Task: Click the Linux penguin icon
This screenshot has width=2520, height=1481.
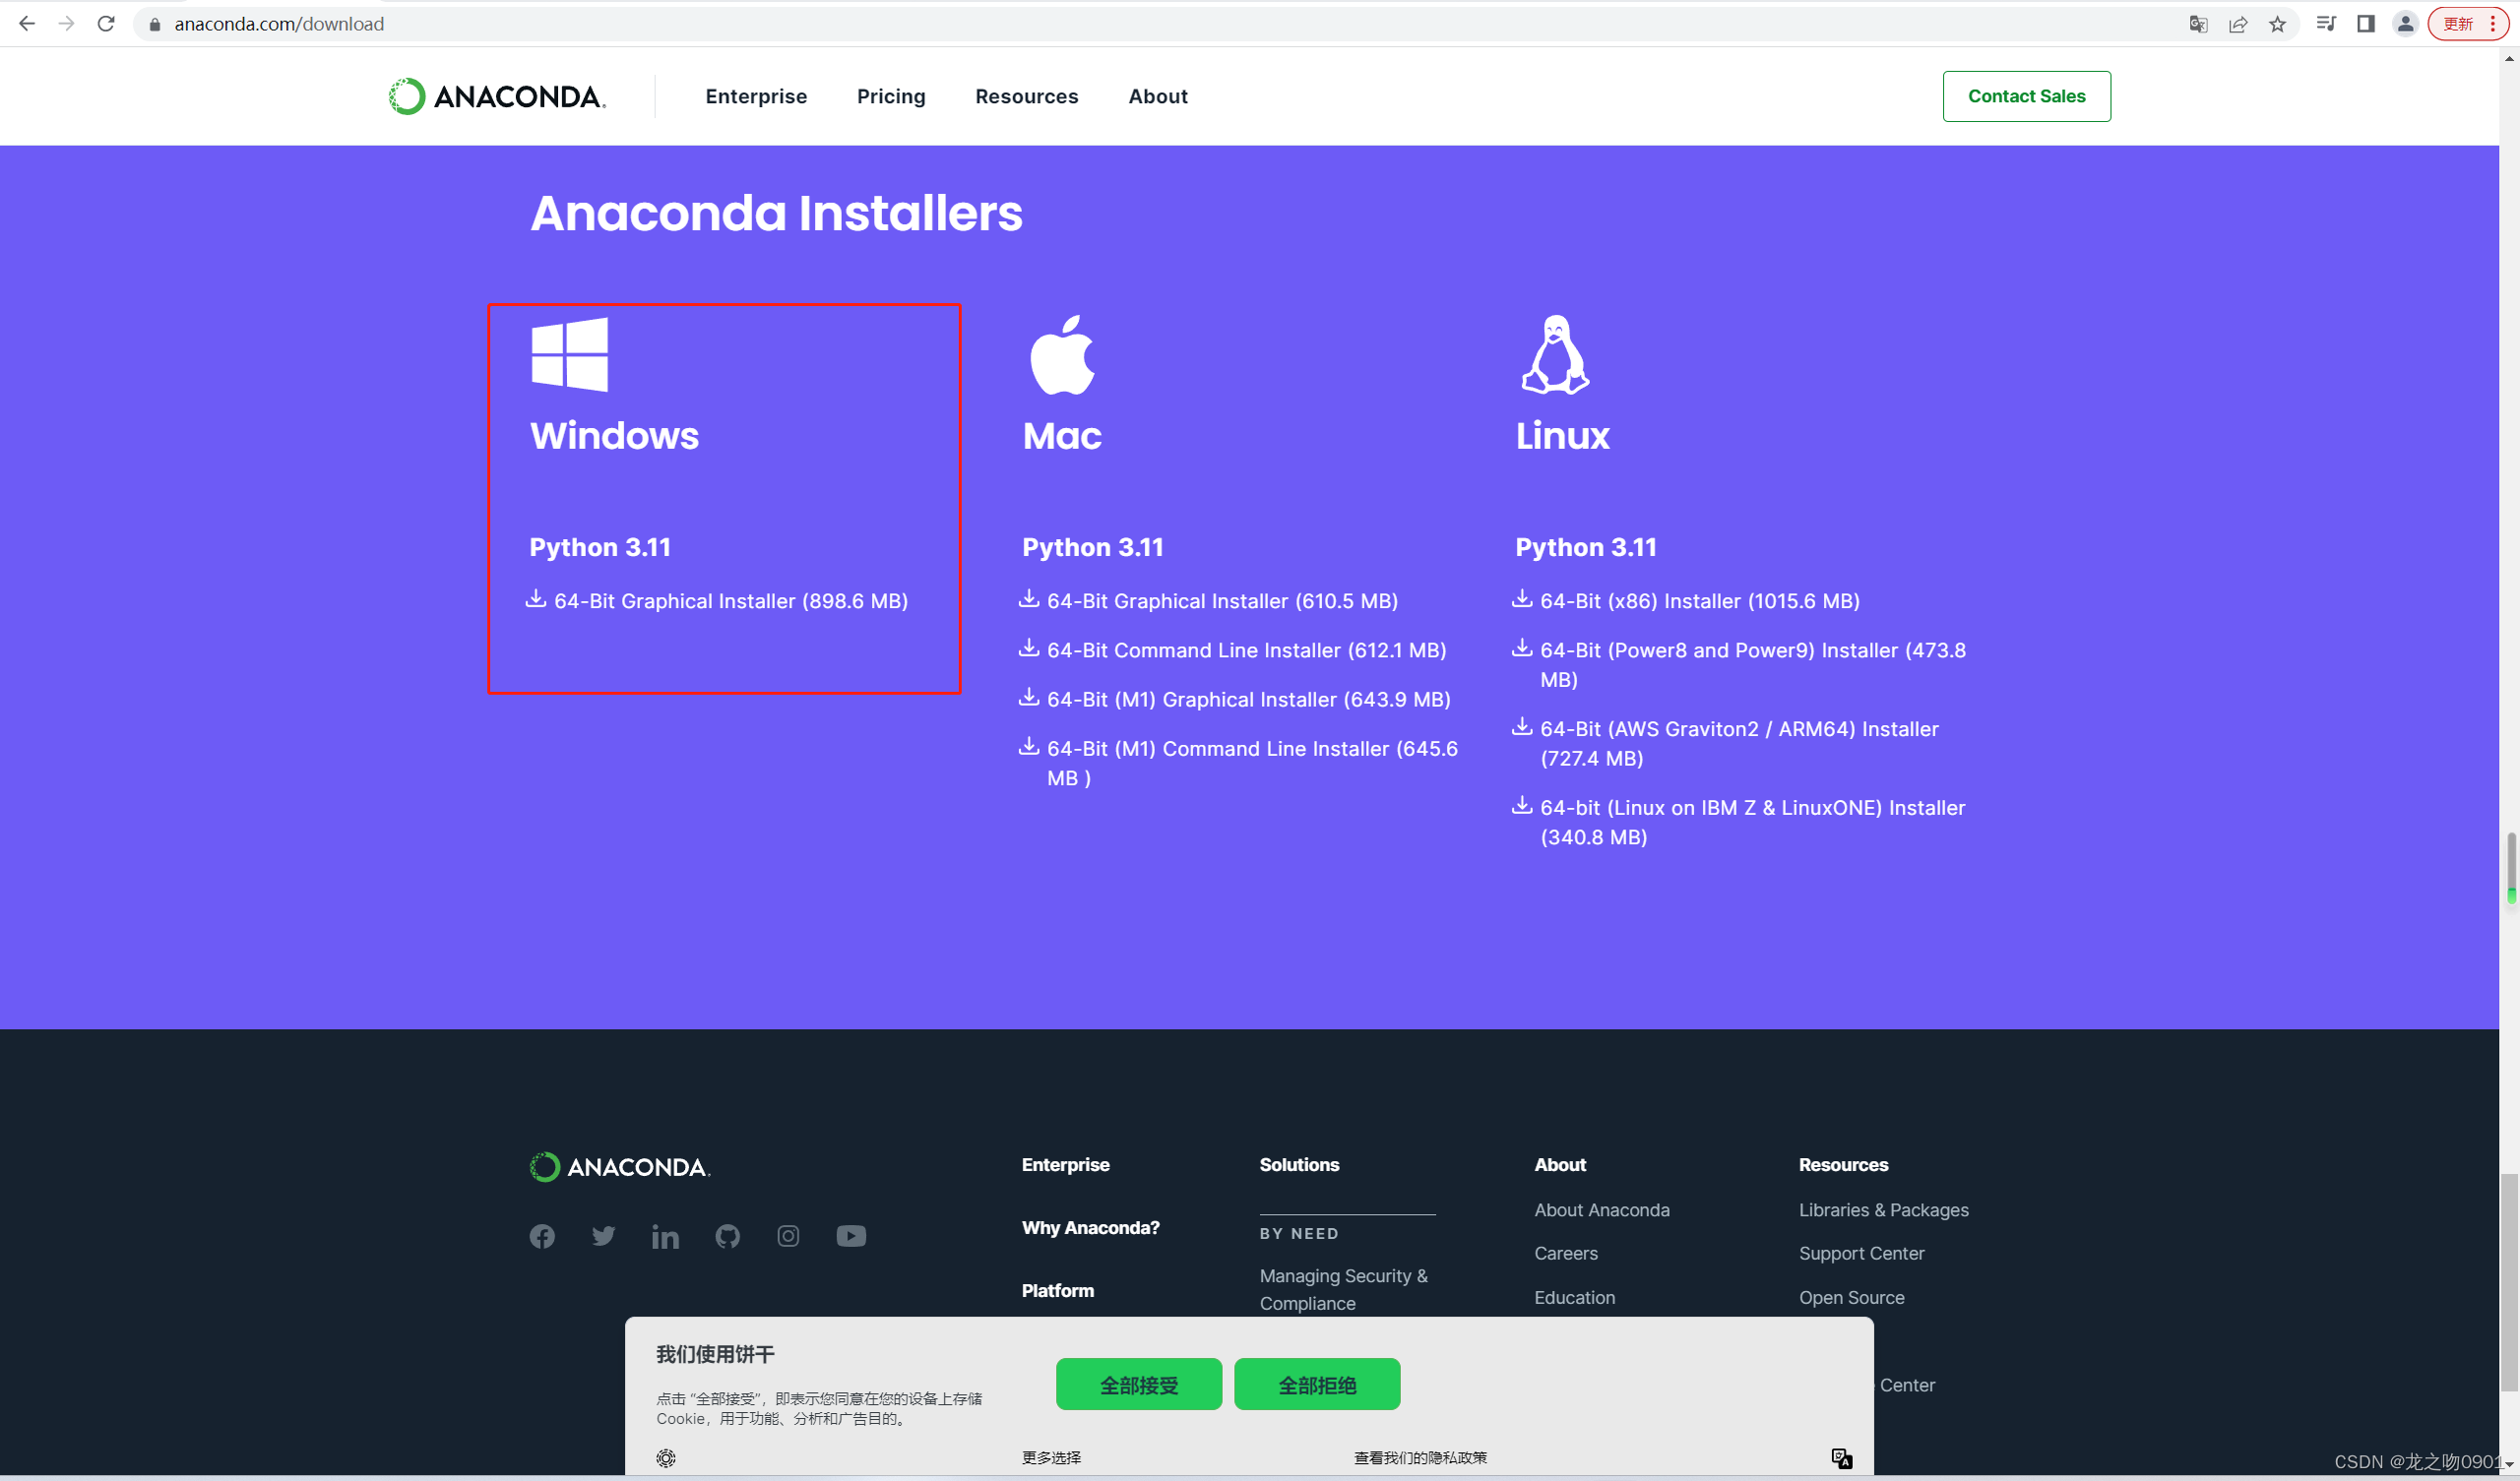Action: click(1555, 354)
